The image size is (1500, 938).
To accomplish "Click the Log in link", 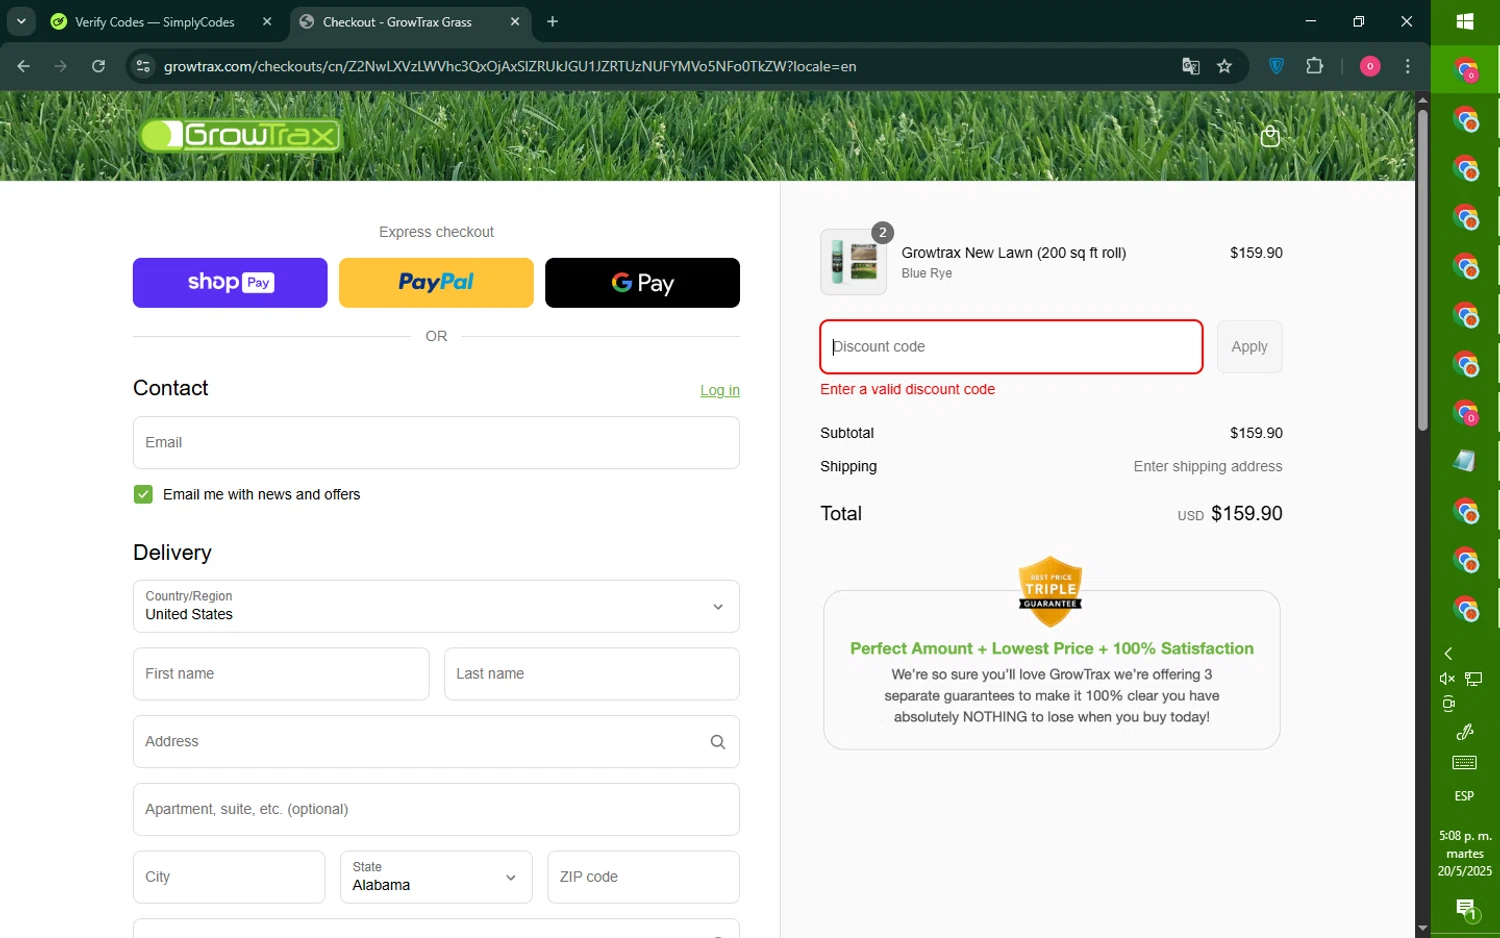I will pyautogui.click(x=720, y=390).
